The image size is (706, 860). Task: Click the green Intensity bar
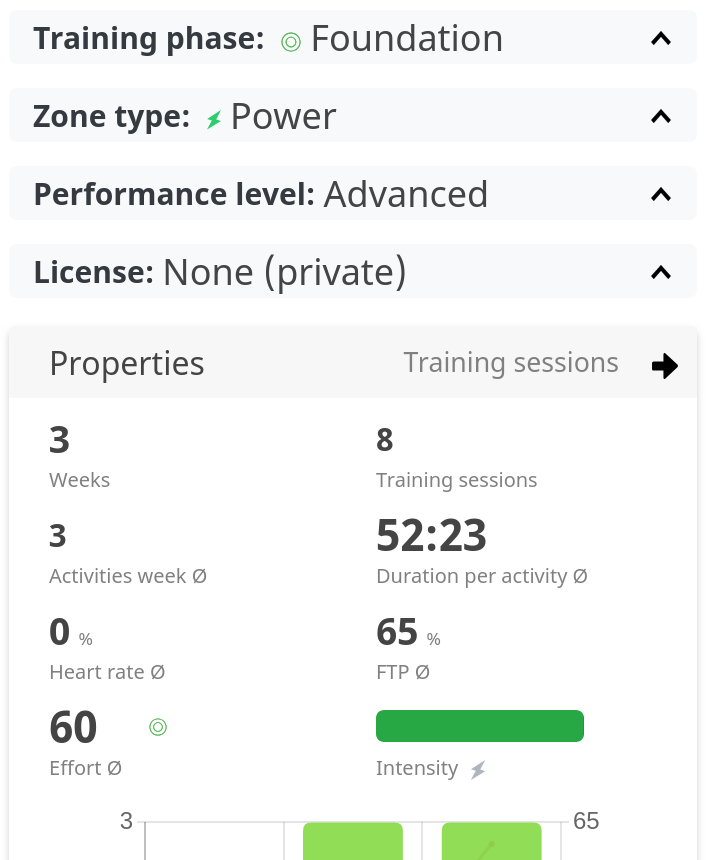(x=479, y=726)
